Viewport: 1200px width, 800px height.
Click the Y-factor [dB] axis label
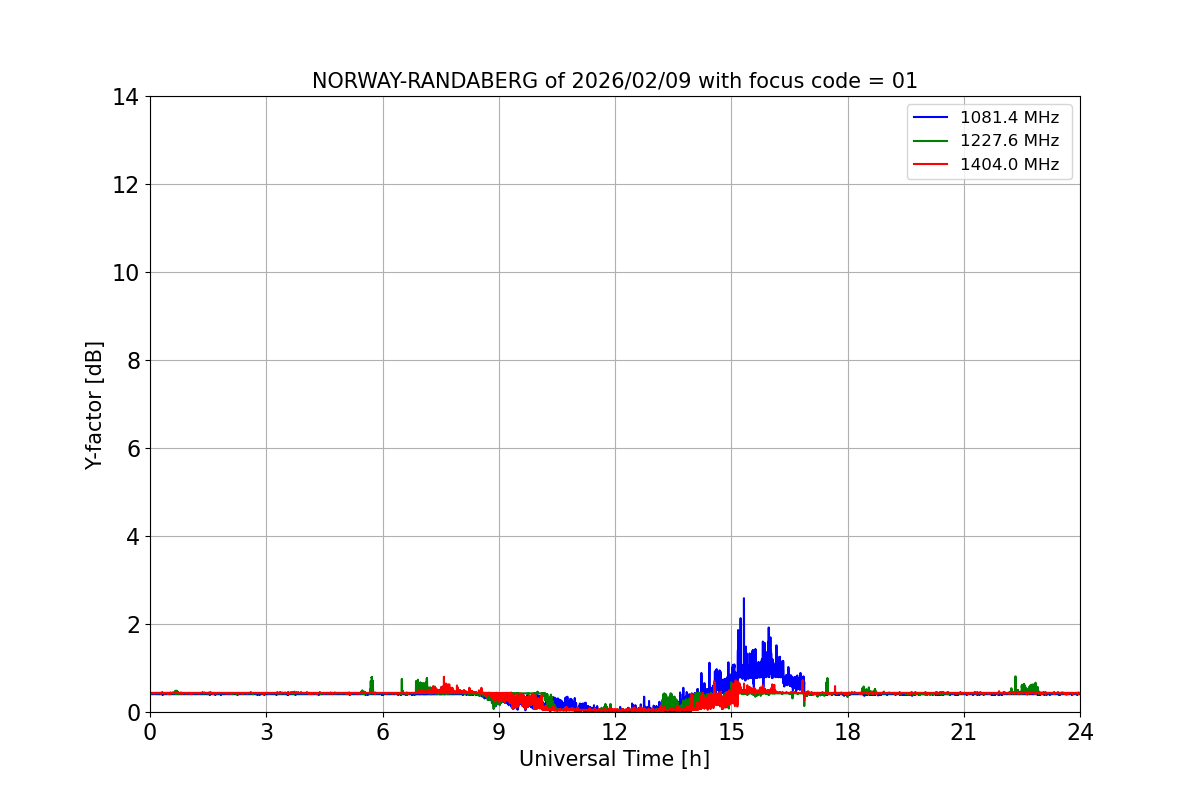point(94,405)
